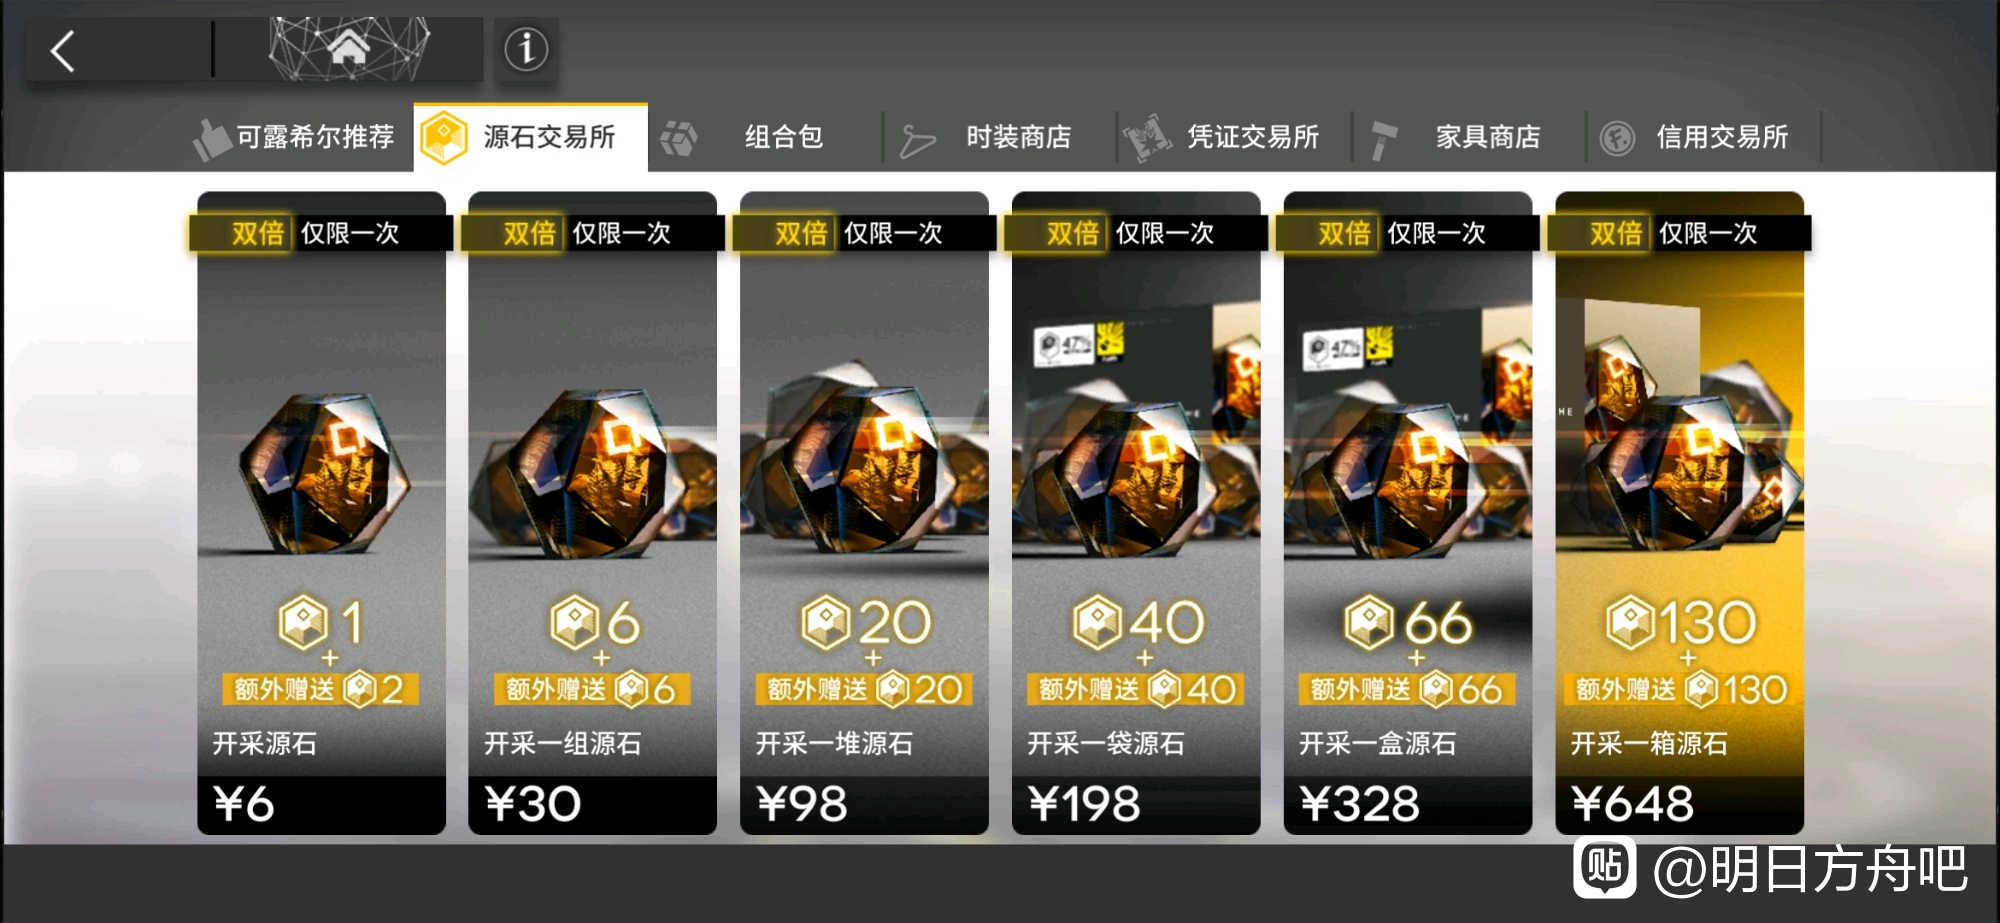Select the ¥198 开采一袋源石 card
The image size is (2000, 923).
click(x=1136, y=513)
